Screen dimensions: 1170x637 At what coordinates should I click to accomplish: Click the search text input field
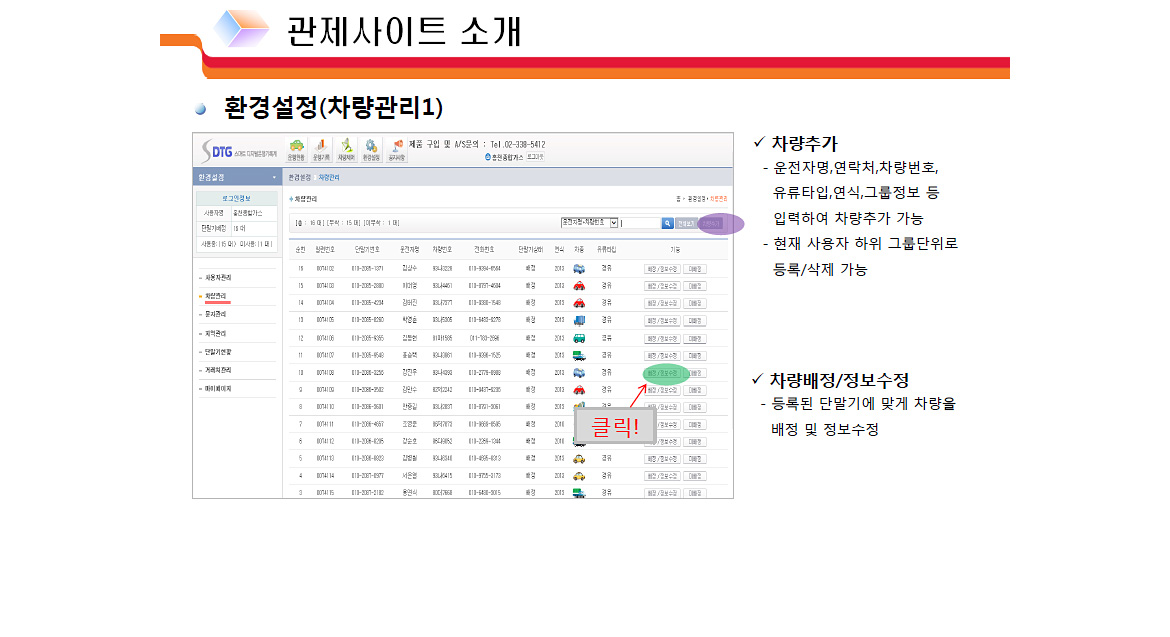click(639, 223)
